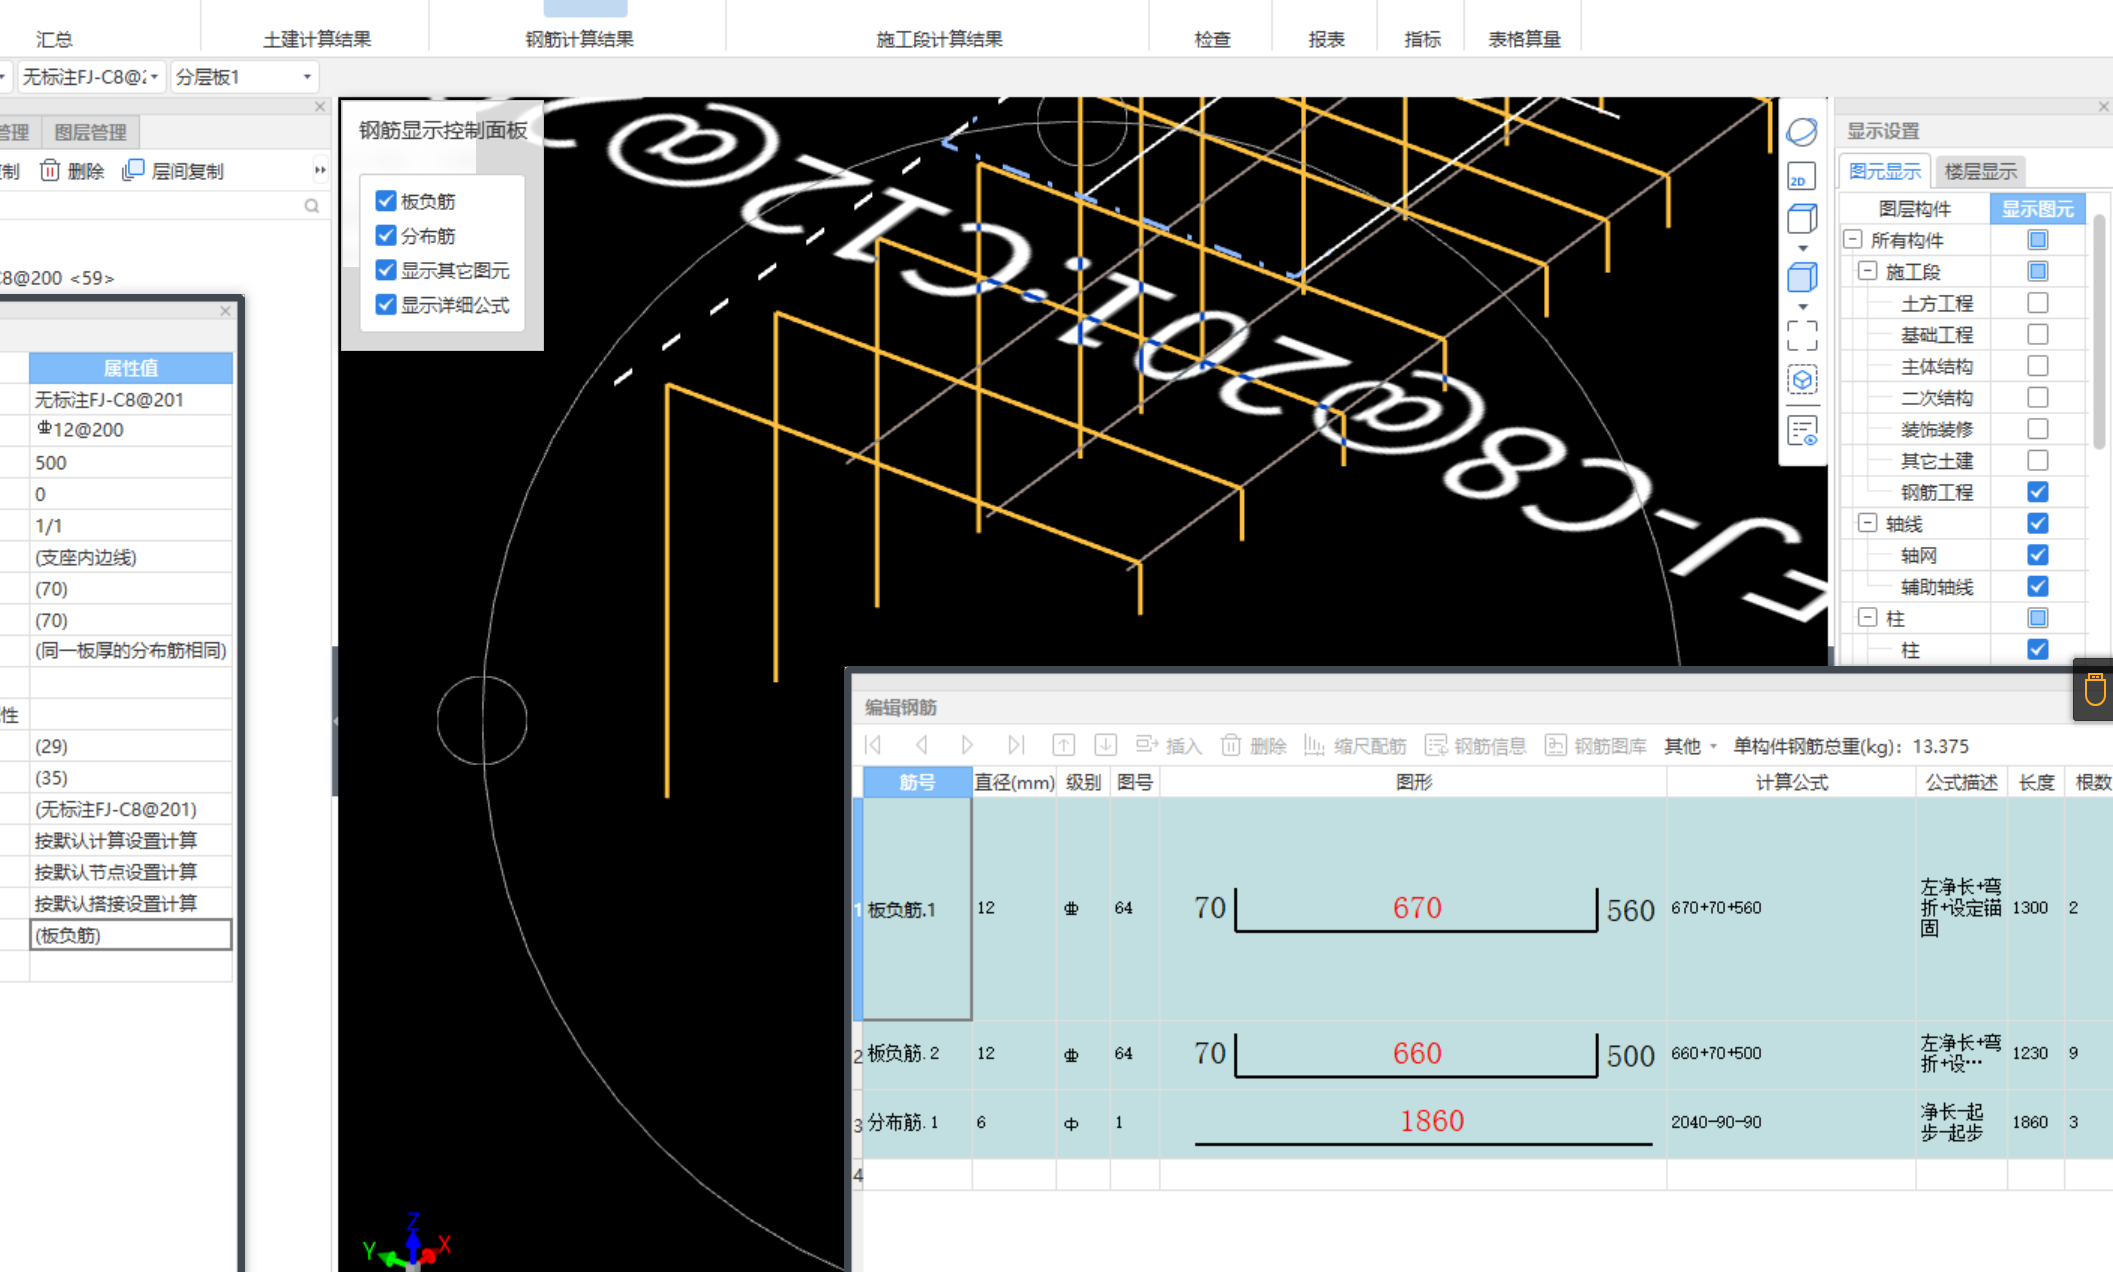This screenshot has width=2113, height=1272.
Task: Uncheck 钢筋工程 display checkbox
Action: coord(2037,492)
